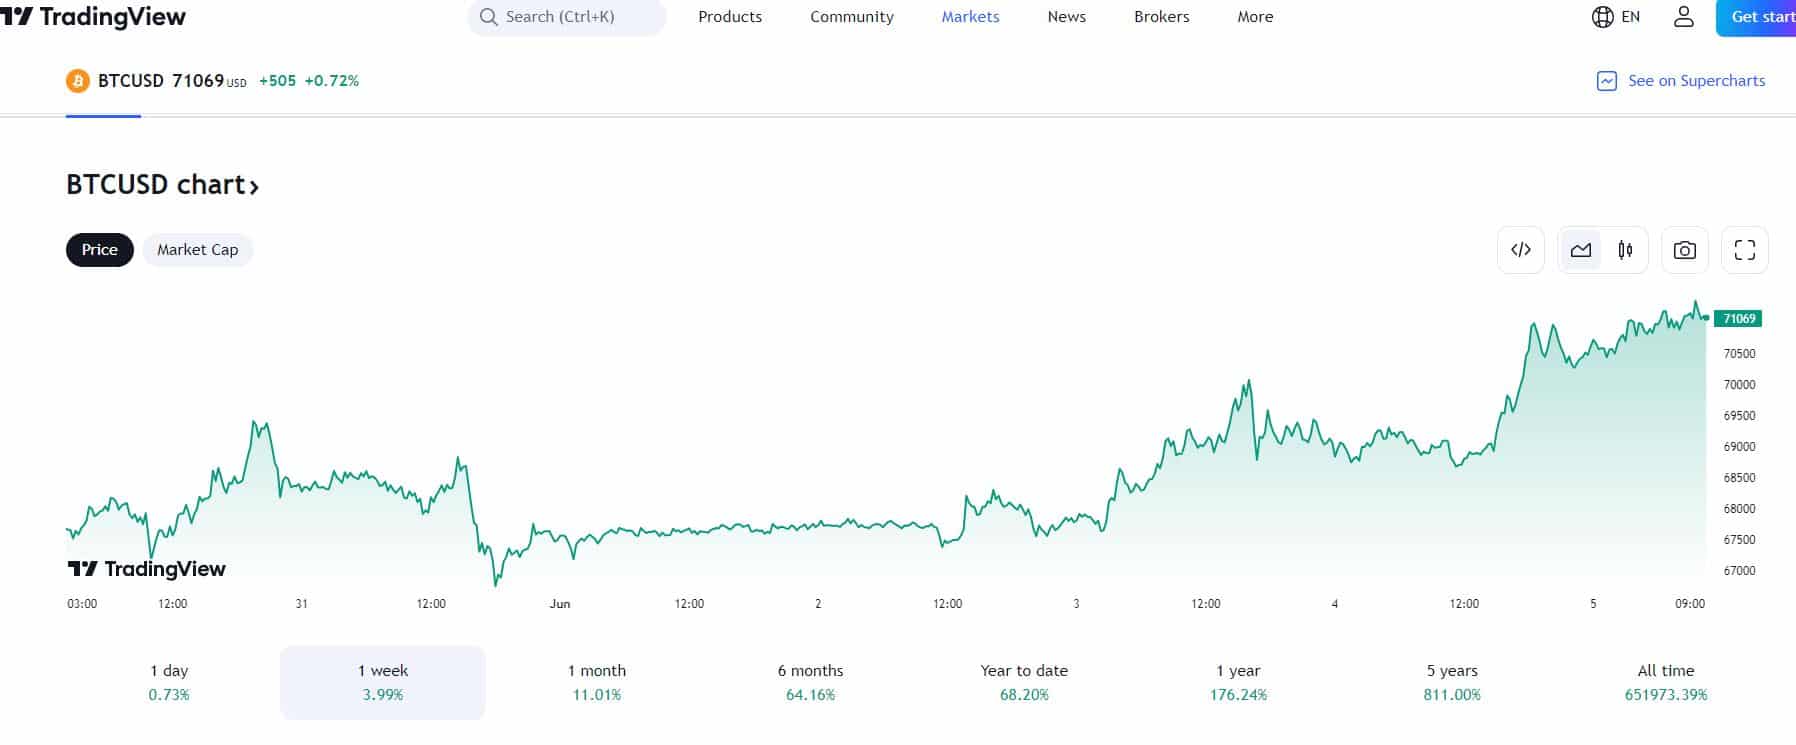Select the Price toggle
This screenshot has height=745, width=1796.
100,250
